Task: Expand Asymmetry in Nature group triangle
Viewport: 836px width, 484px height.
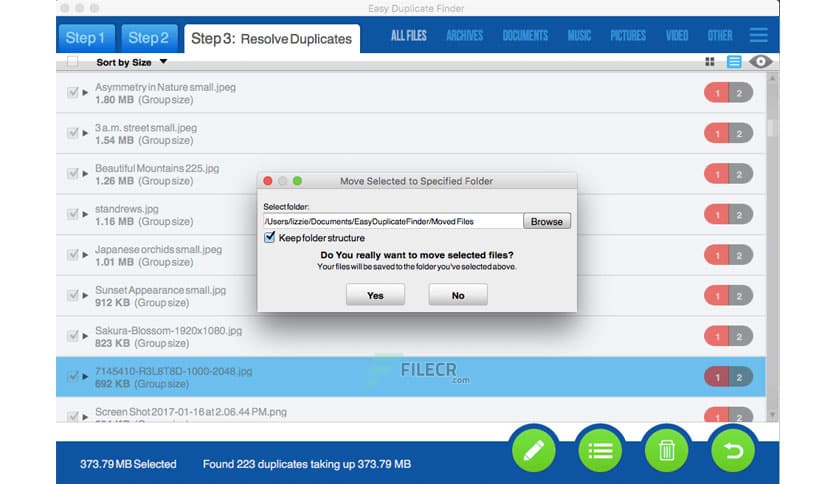Action: [85, 92]
